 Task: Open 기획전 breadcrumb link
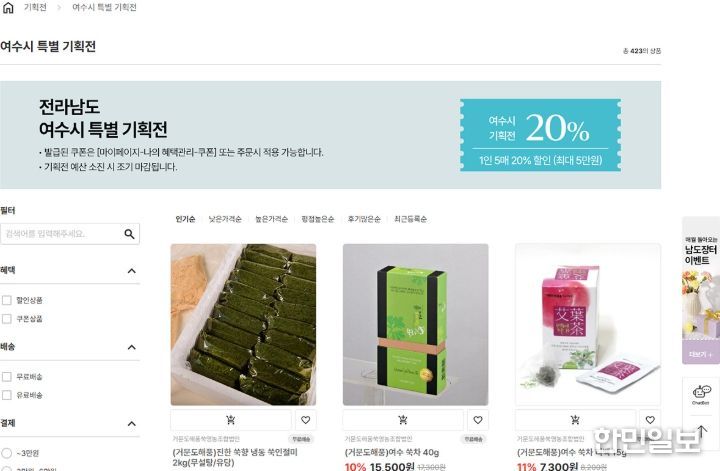(35, 7)
